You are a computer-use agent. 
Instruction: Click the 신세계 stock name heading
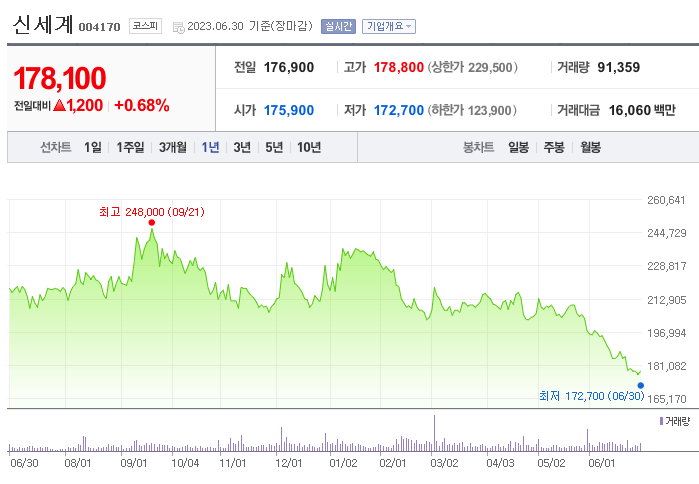click(x=43, y=25)
